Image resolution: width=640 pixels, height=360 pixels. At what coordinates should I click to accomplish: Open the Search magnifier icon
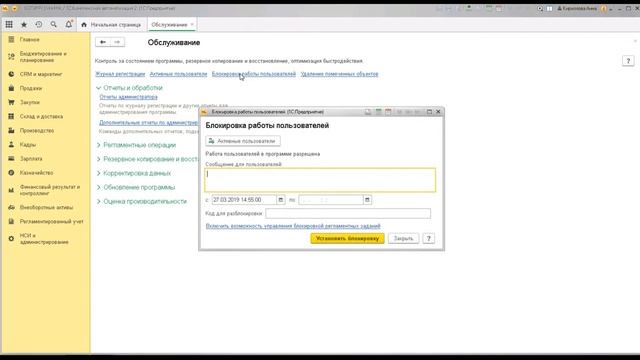click(x=53, y=24)
